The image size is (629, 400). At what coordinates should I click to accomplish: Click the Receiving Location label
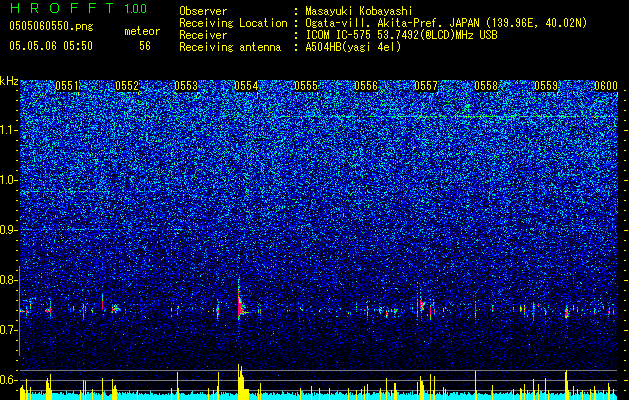[x=233, y=23]
